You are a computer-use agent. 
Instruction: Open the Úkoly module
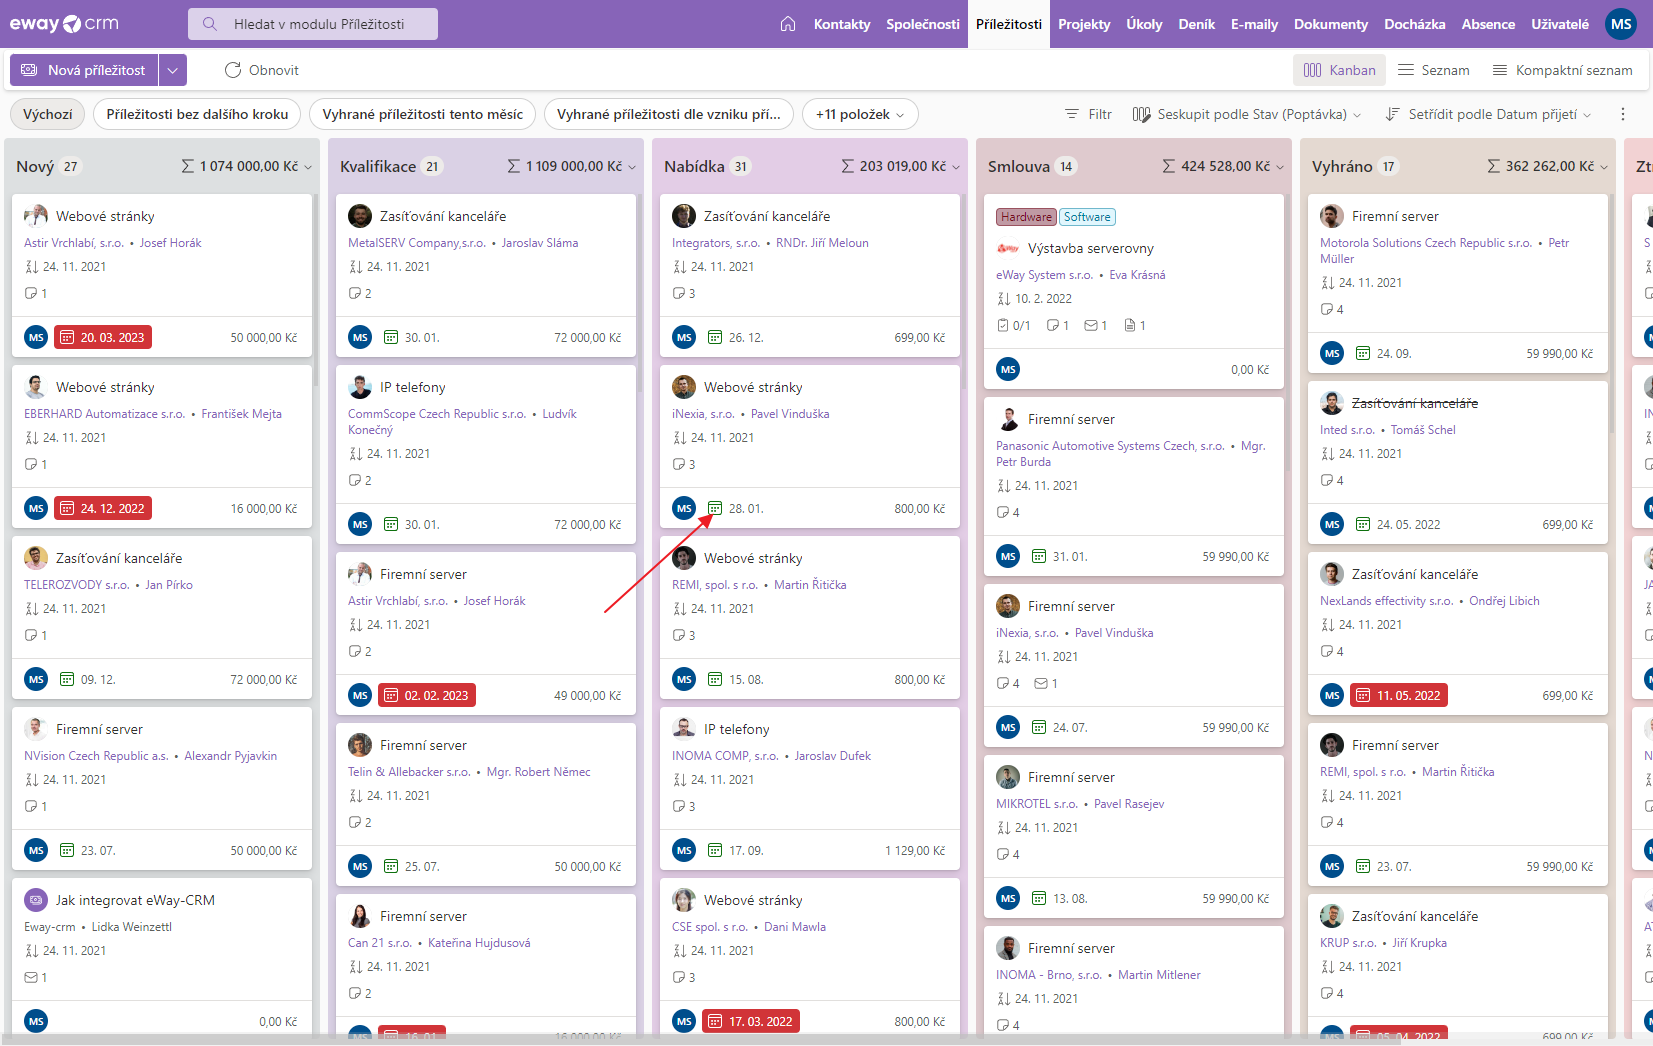pyautogui.click(x=1144, y=24)
